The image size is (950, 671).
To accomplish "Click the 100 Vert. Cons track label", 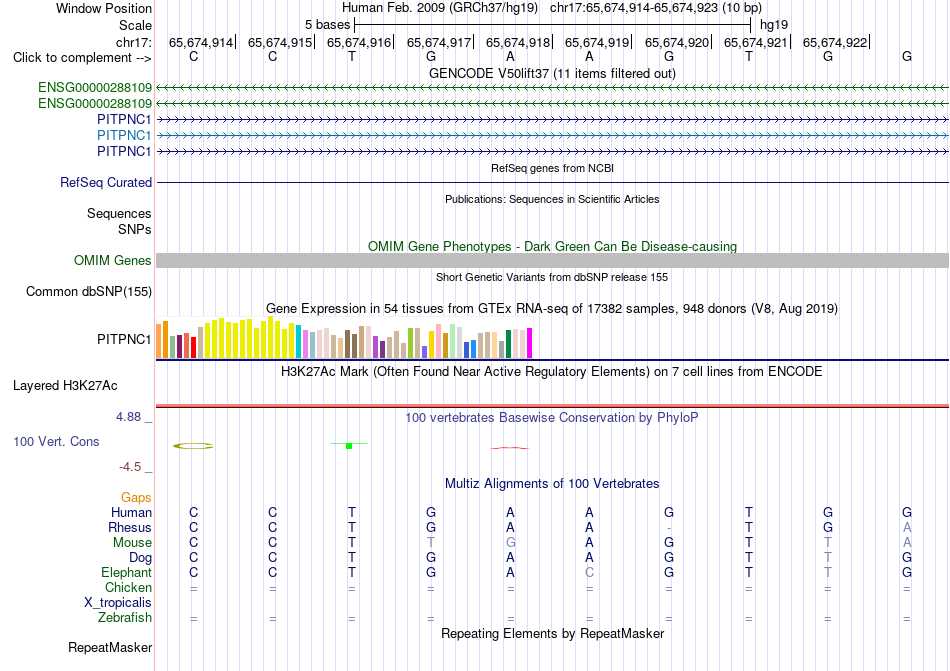I will (56, 441).
